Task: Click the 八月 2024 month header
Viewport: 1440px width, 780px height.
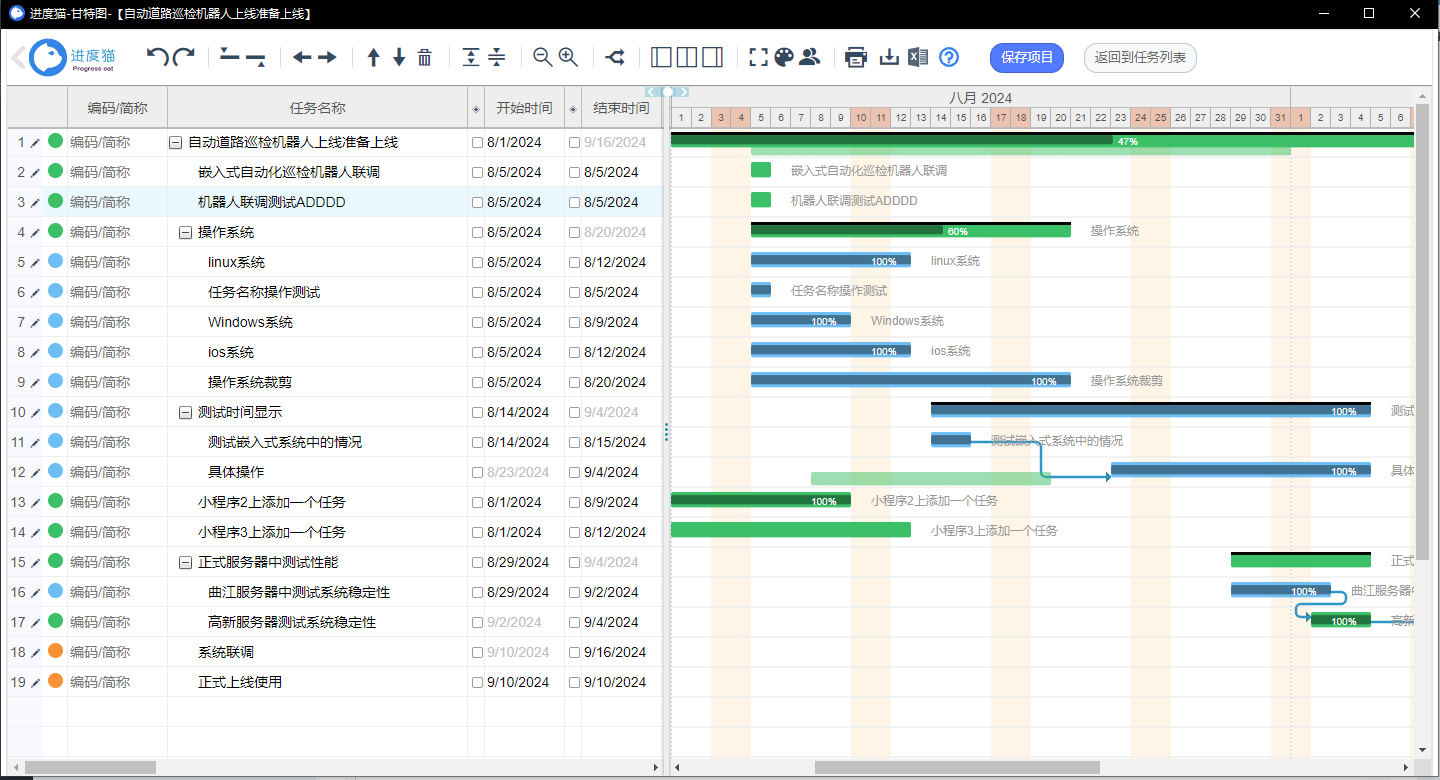Action: [980, 97]
